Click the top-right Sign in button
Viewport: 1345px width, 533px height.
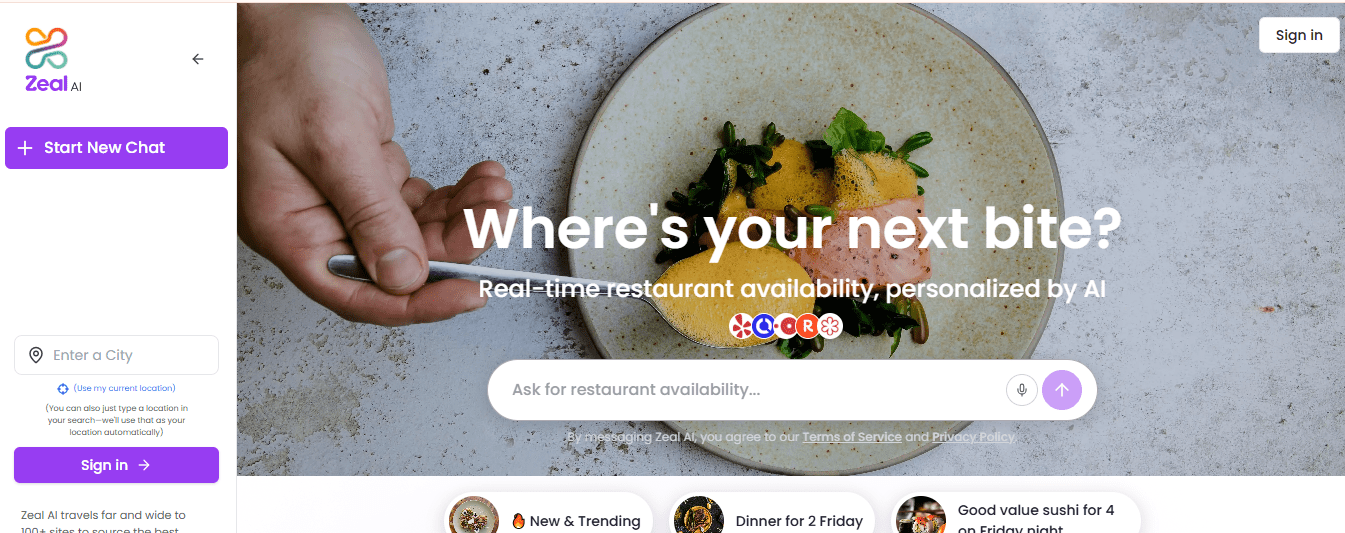(x=1299, y=35)
